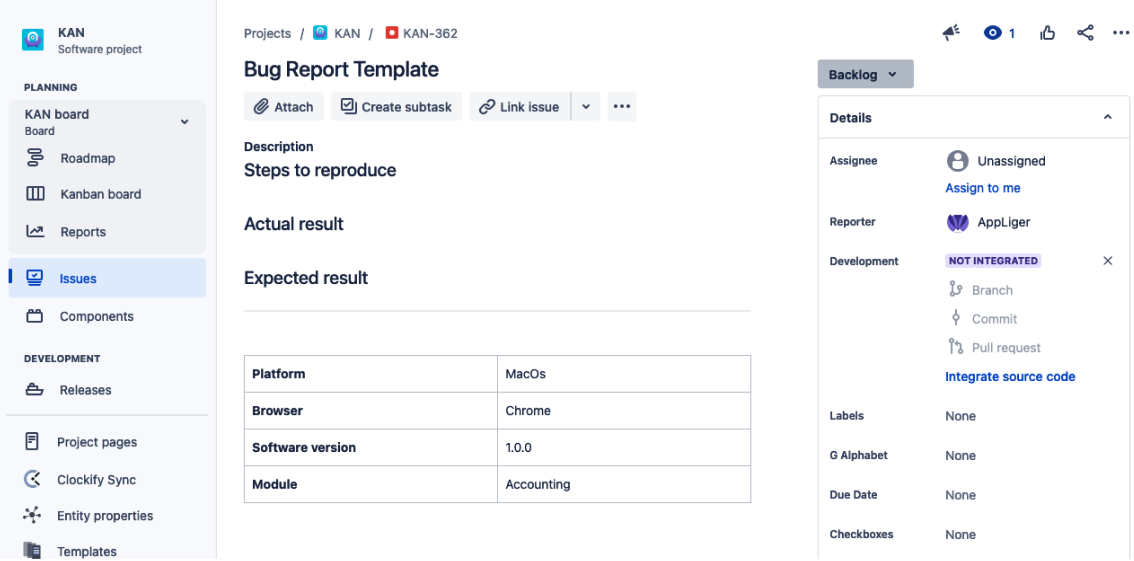Click the feedback megaphone icon
1134x561 pixels.
point(951,33)
